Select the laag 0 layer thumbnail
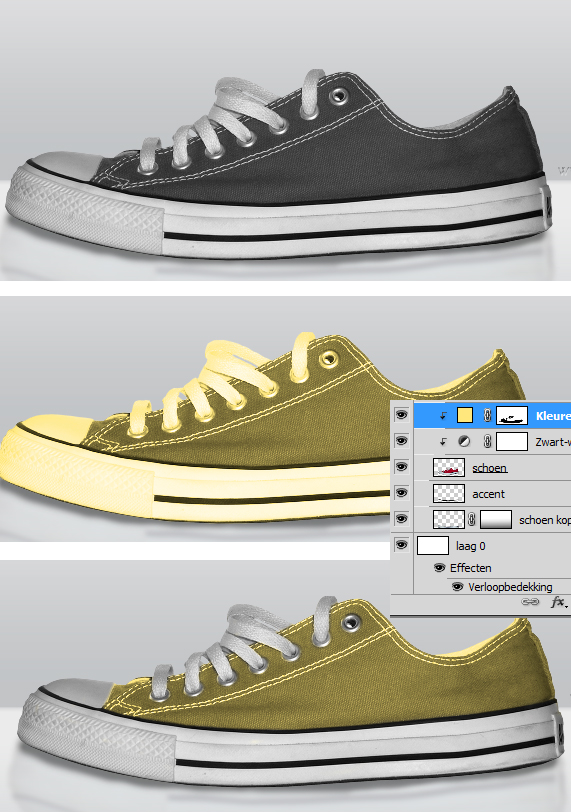 coord(433,545)
